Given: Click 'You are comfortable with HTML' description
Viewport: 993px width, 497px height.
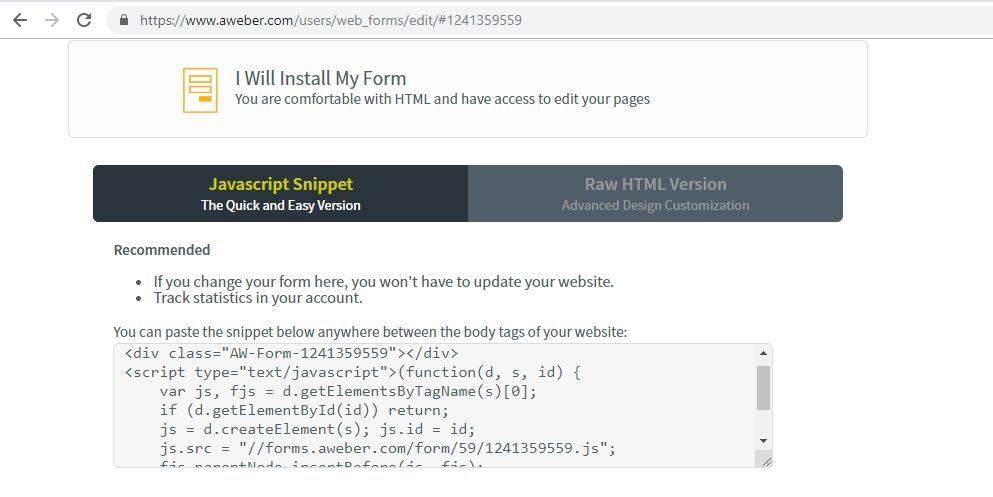Looking at the screenshot, I should pos(442,99).
